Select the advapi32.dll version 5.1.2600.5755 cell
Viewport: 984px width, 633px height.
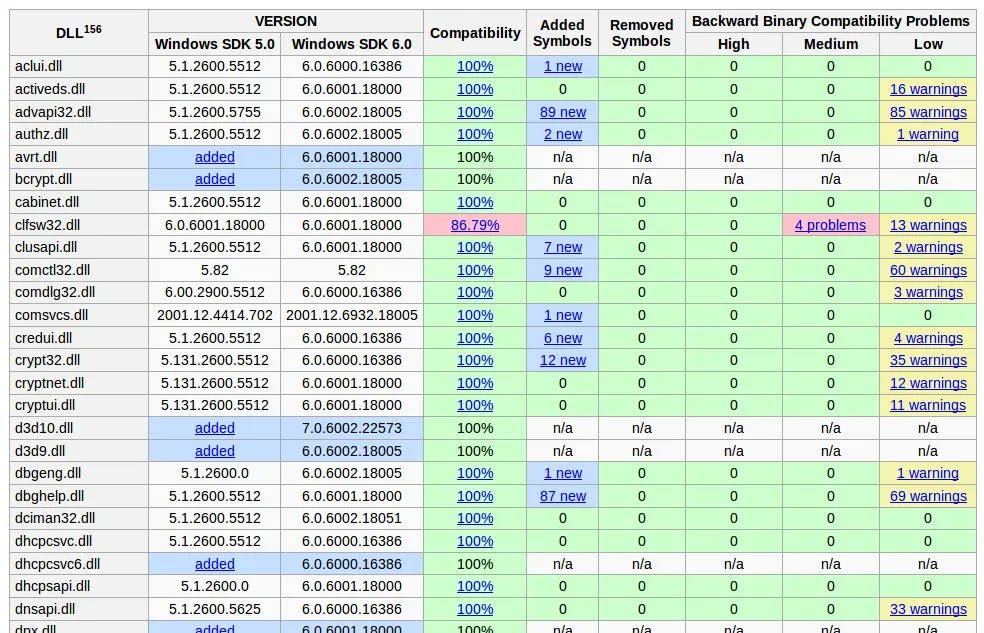pos(215,112)
